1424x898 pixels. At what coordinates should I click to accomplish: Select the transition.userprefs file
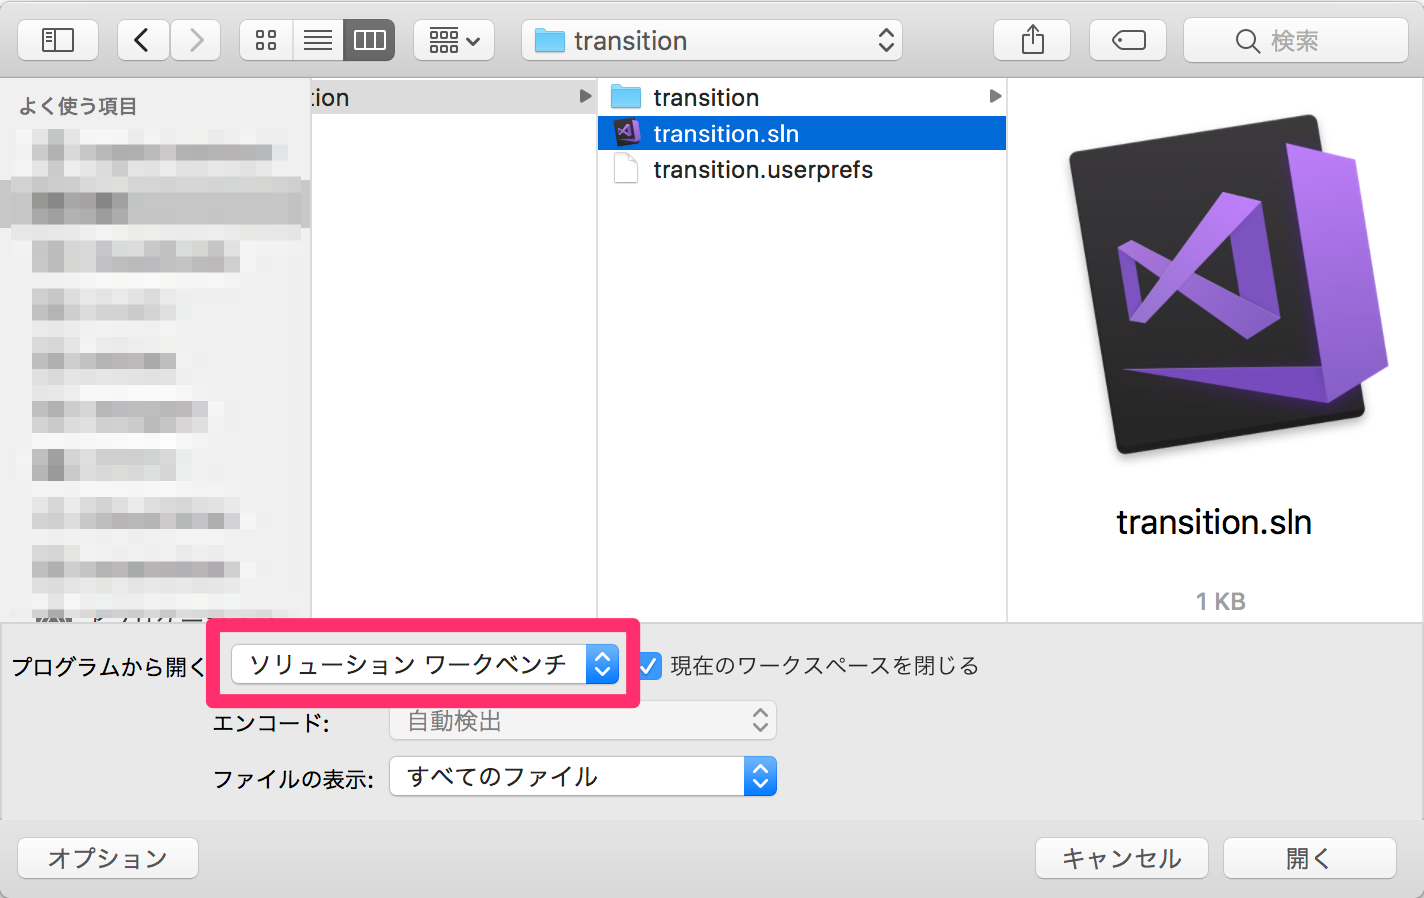(x=802, y=169)
